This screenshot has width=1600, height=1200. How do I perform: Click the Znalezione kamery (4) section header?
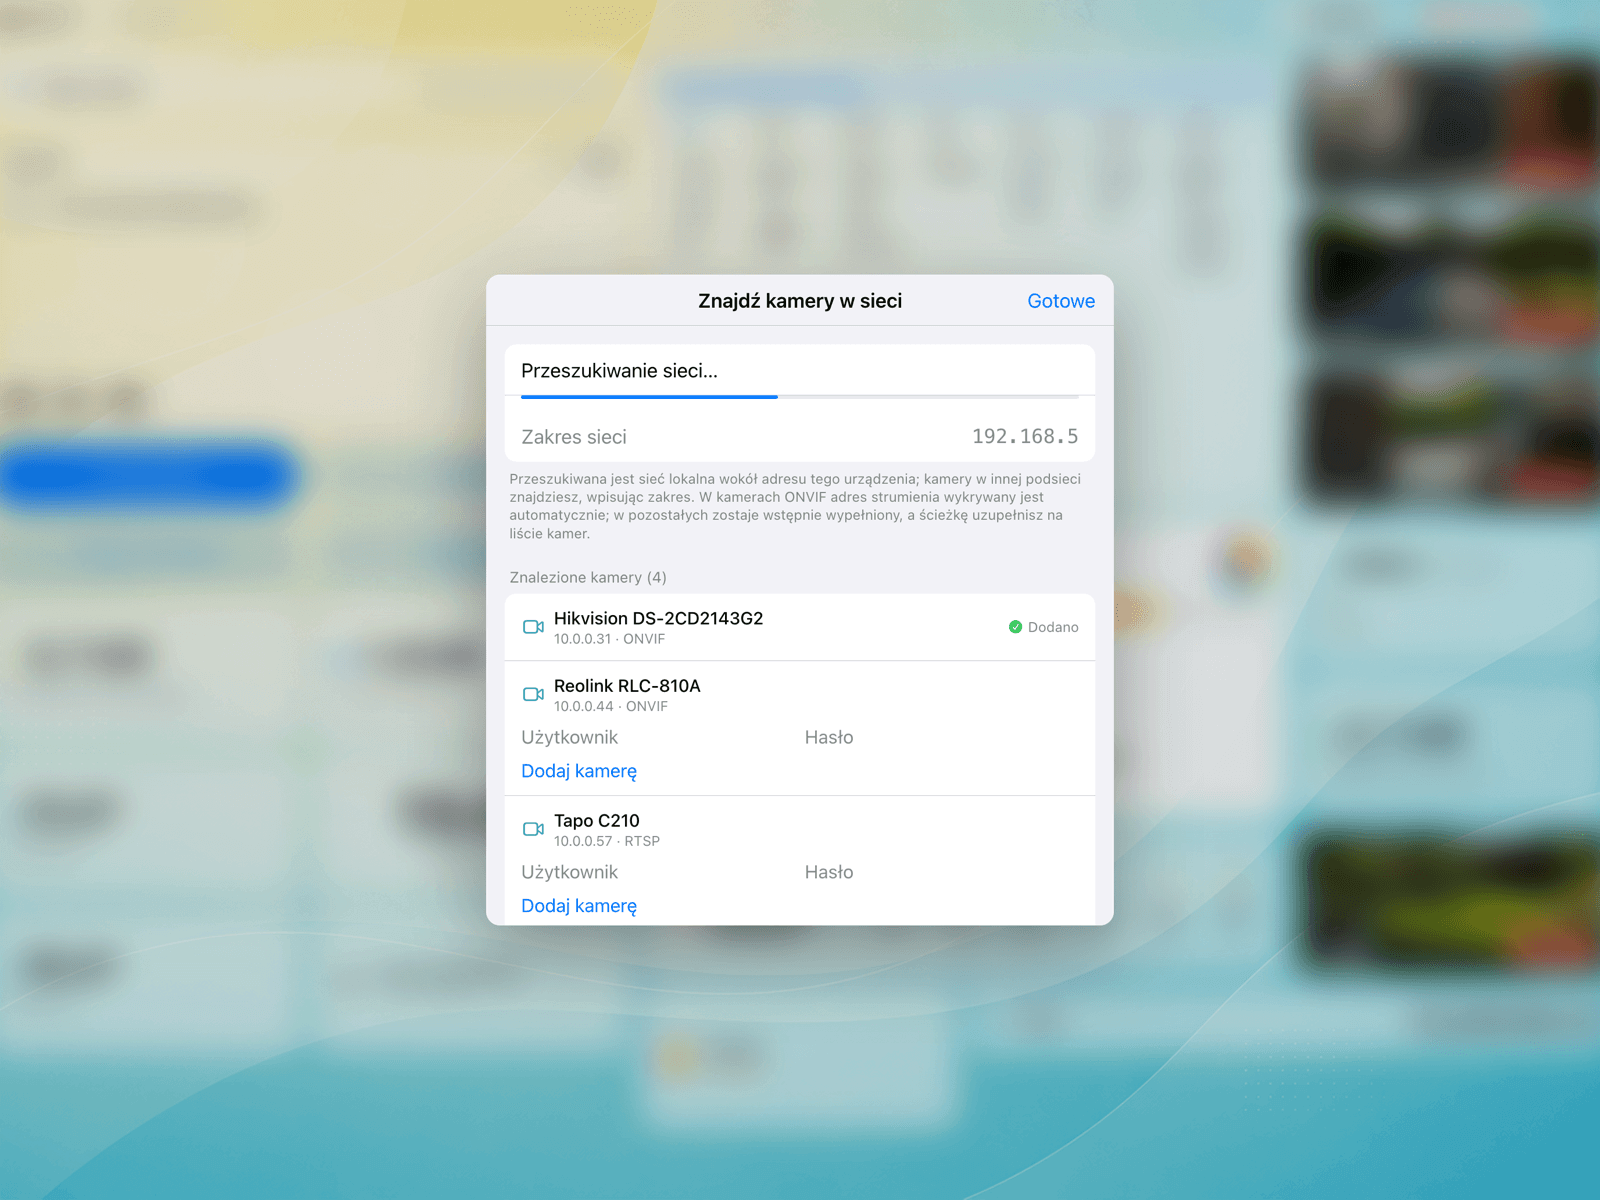pos(588,577)
